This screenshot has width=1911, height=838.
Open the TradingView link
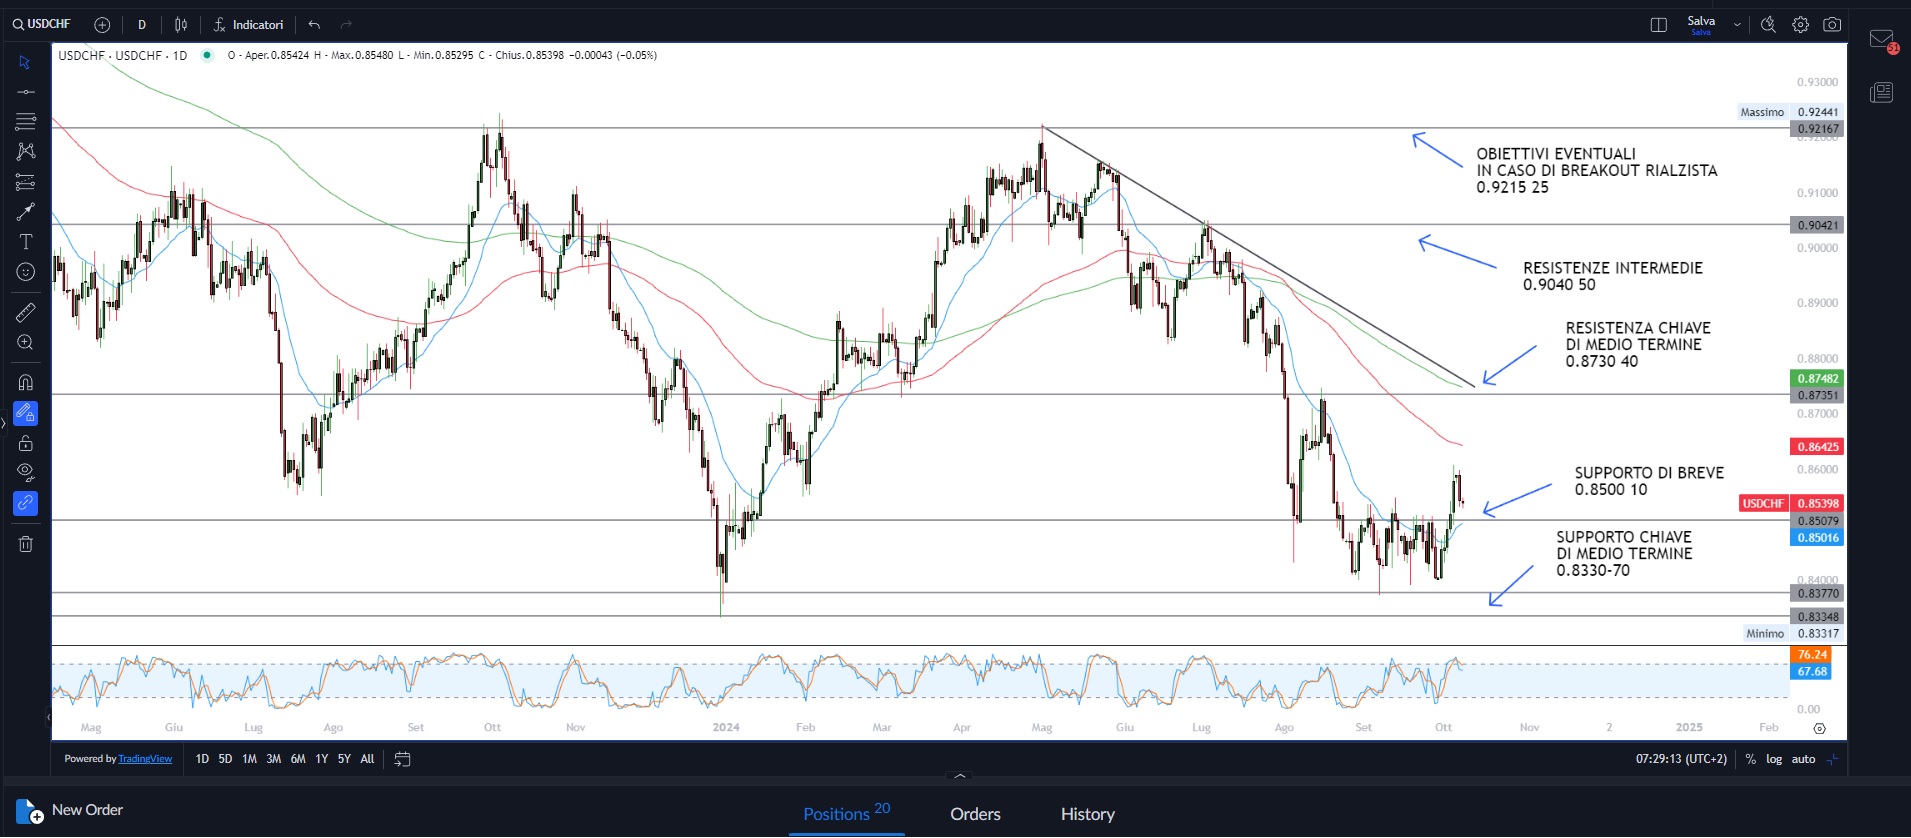click(x=145, y=759)
